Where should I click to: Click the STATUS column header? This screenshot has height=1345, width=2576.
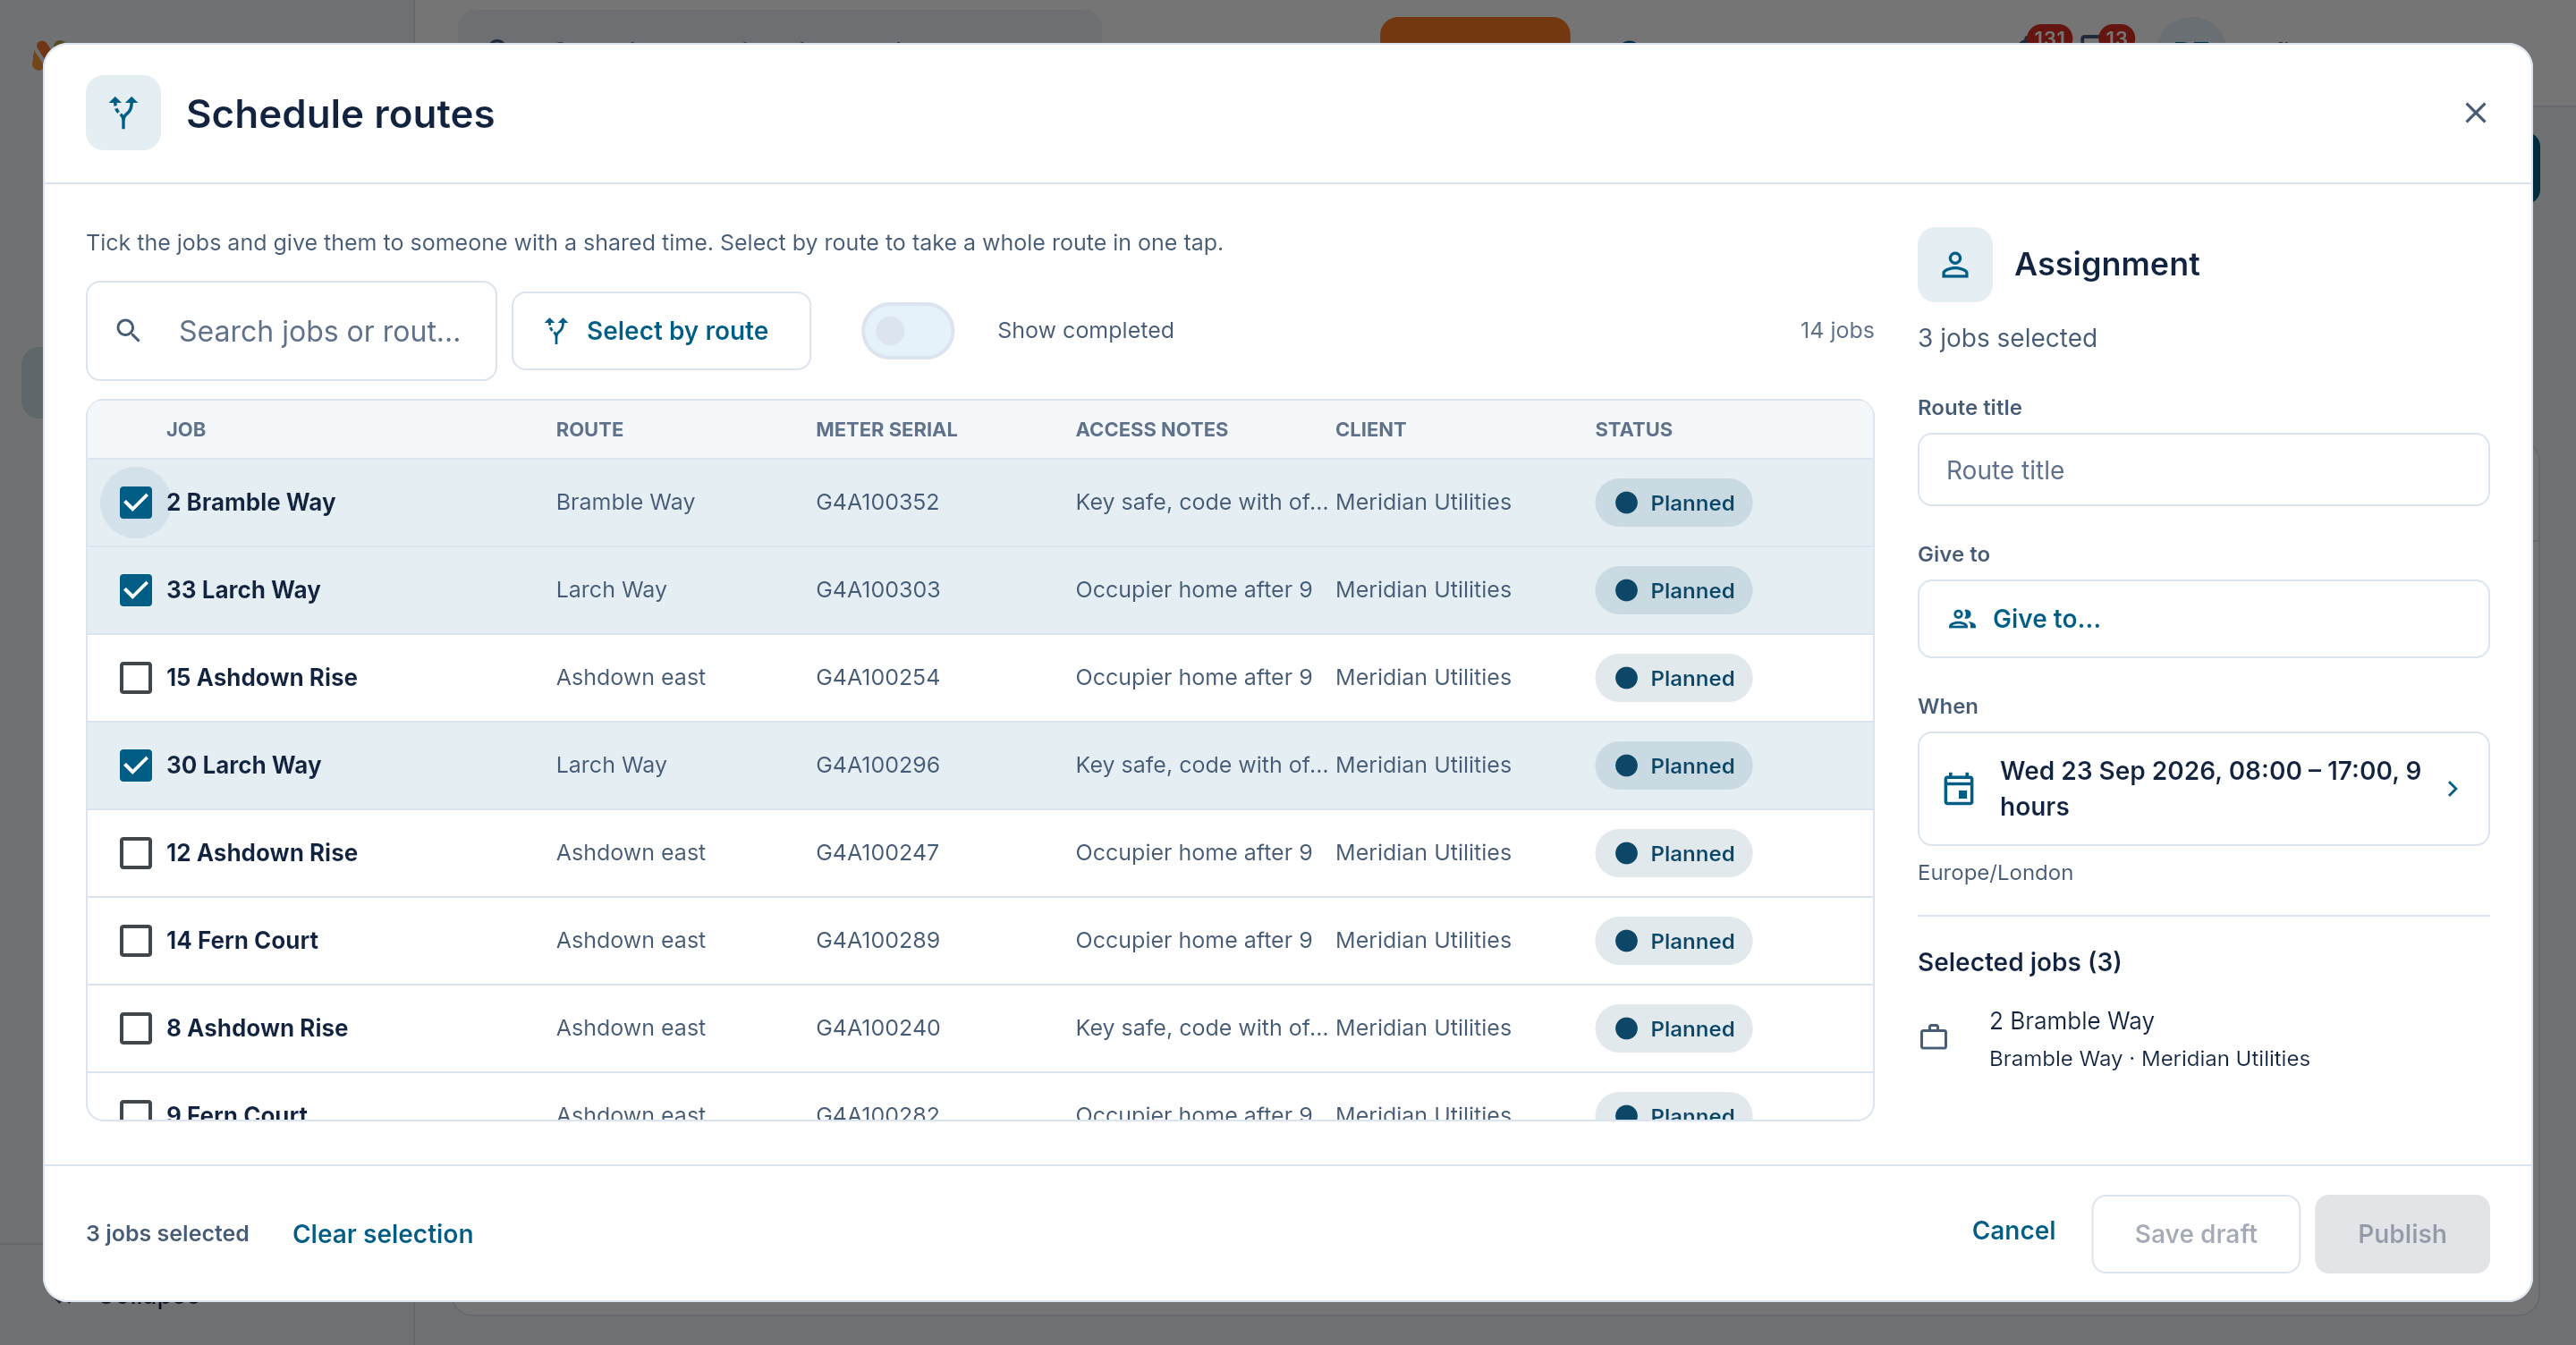[1633, 430]
